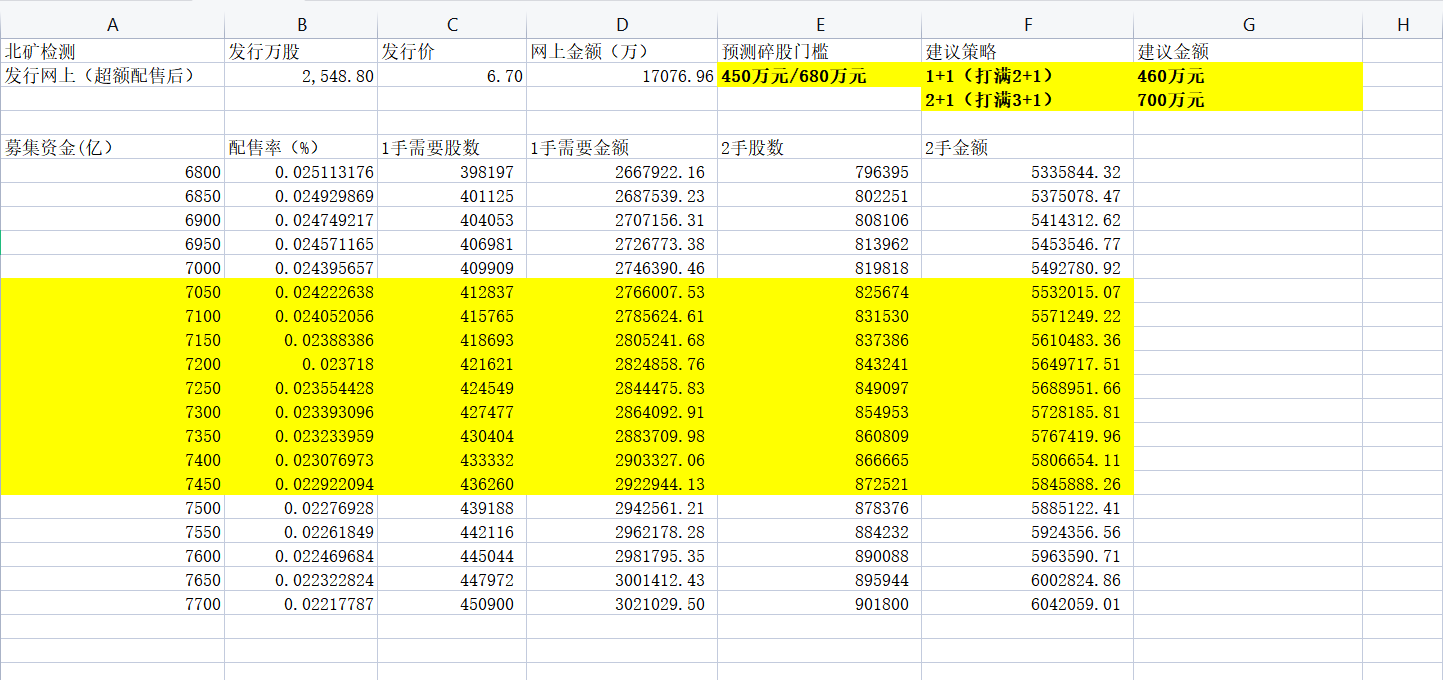
Task: Click the '网上金额（万）' cell
Action: pyautogui.click(x=622, y=51)
